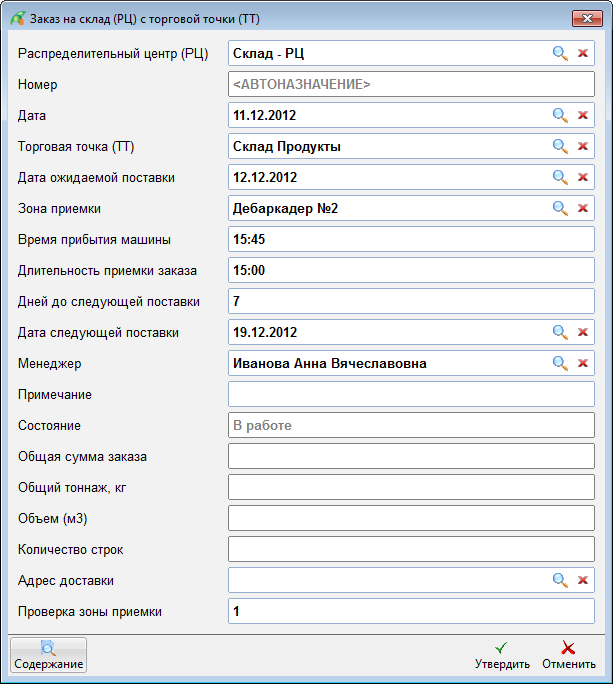The height and width of the screenshot is (684, 613).
Task: Open lookup for Дата ожидаемой поставки
Action: click(560, 178)
